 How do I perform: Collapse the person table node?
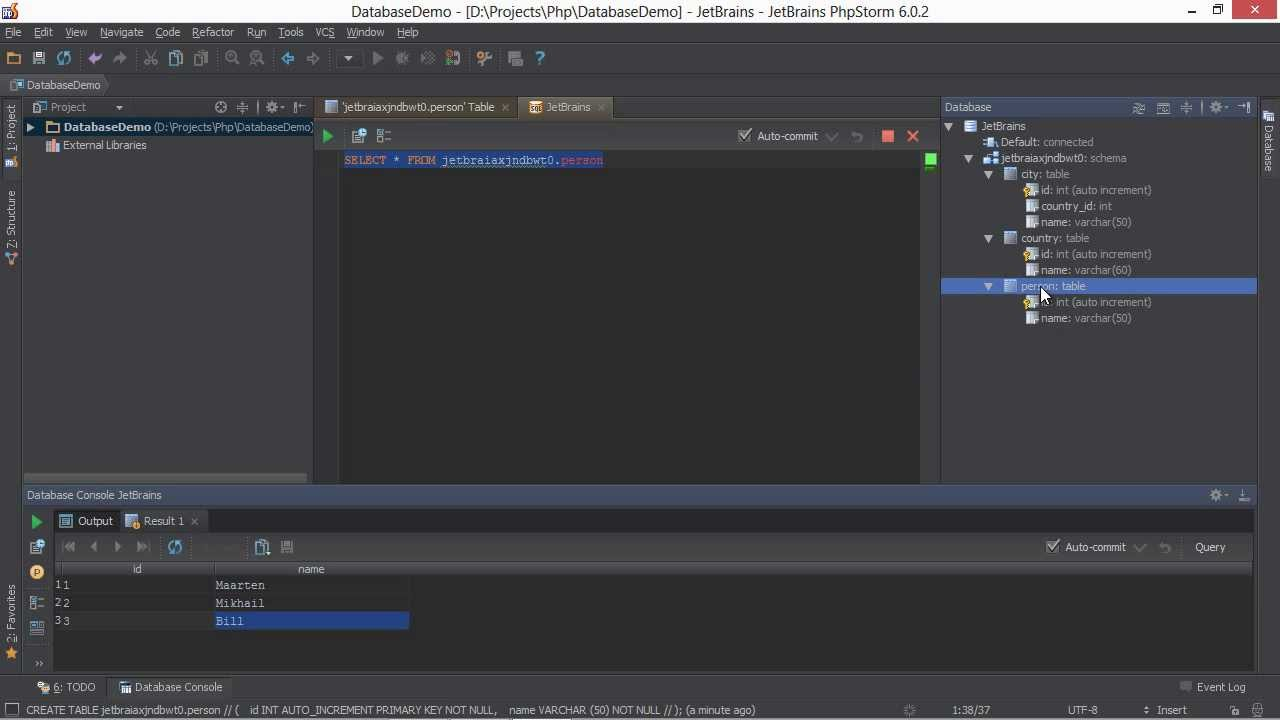pos(988,286)
